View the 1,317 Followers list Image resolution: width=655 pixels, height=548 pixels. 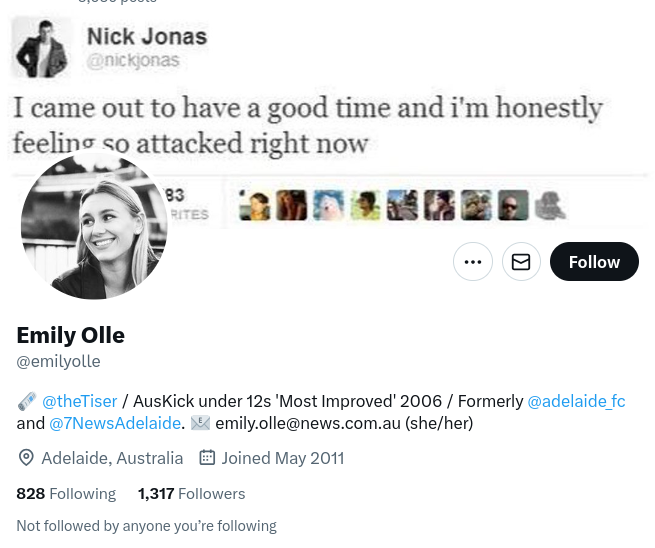click(x=191, y=493)
